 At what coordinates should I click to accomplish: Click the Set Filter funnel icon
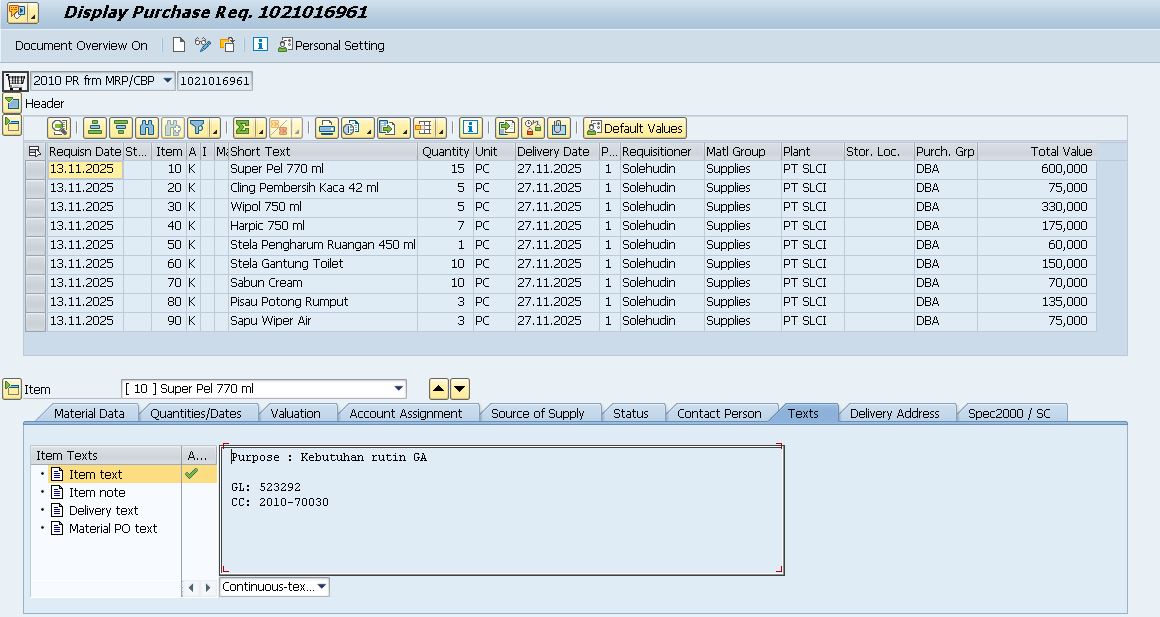click(198, 128)
